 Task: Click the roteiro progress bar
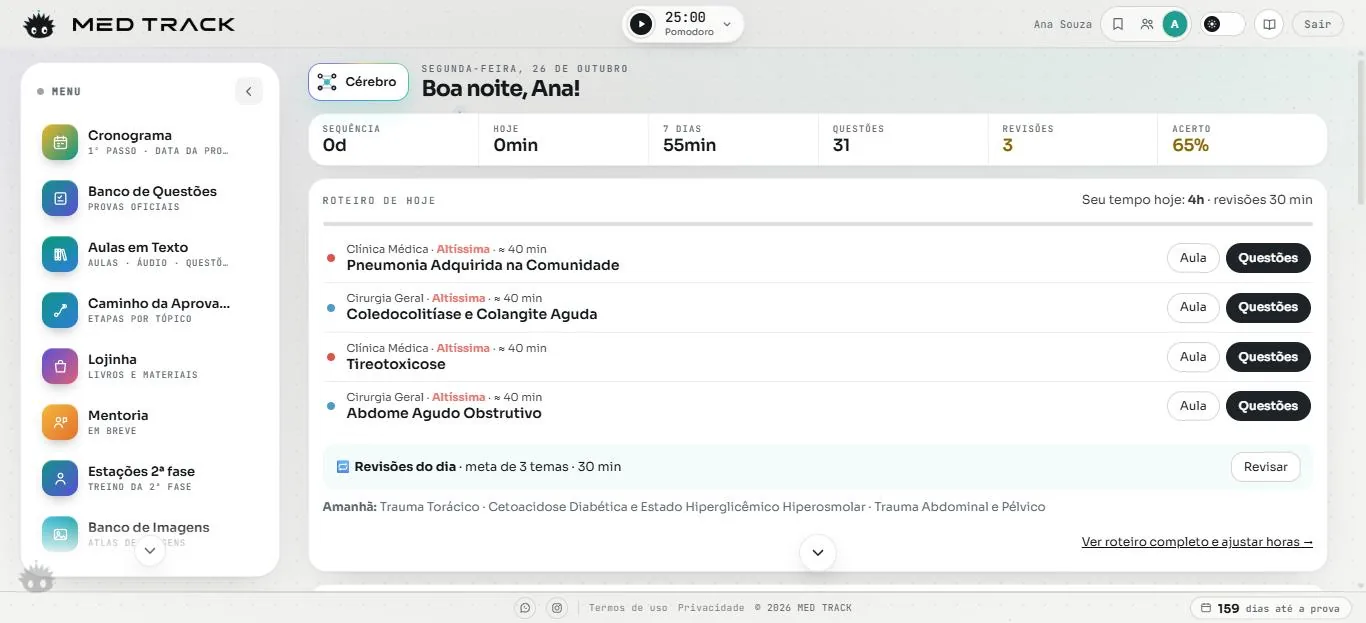point(817,224)
